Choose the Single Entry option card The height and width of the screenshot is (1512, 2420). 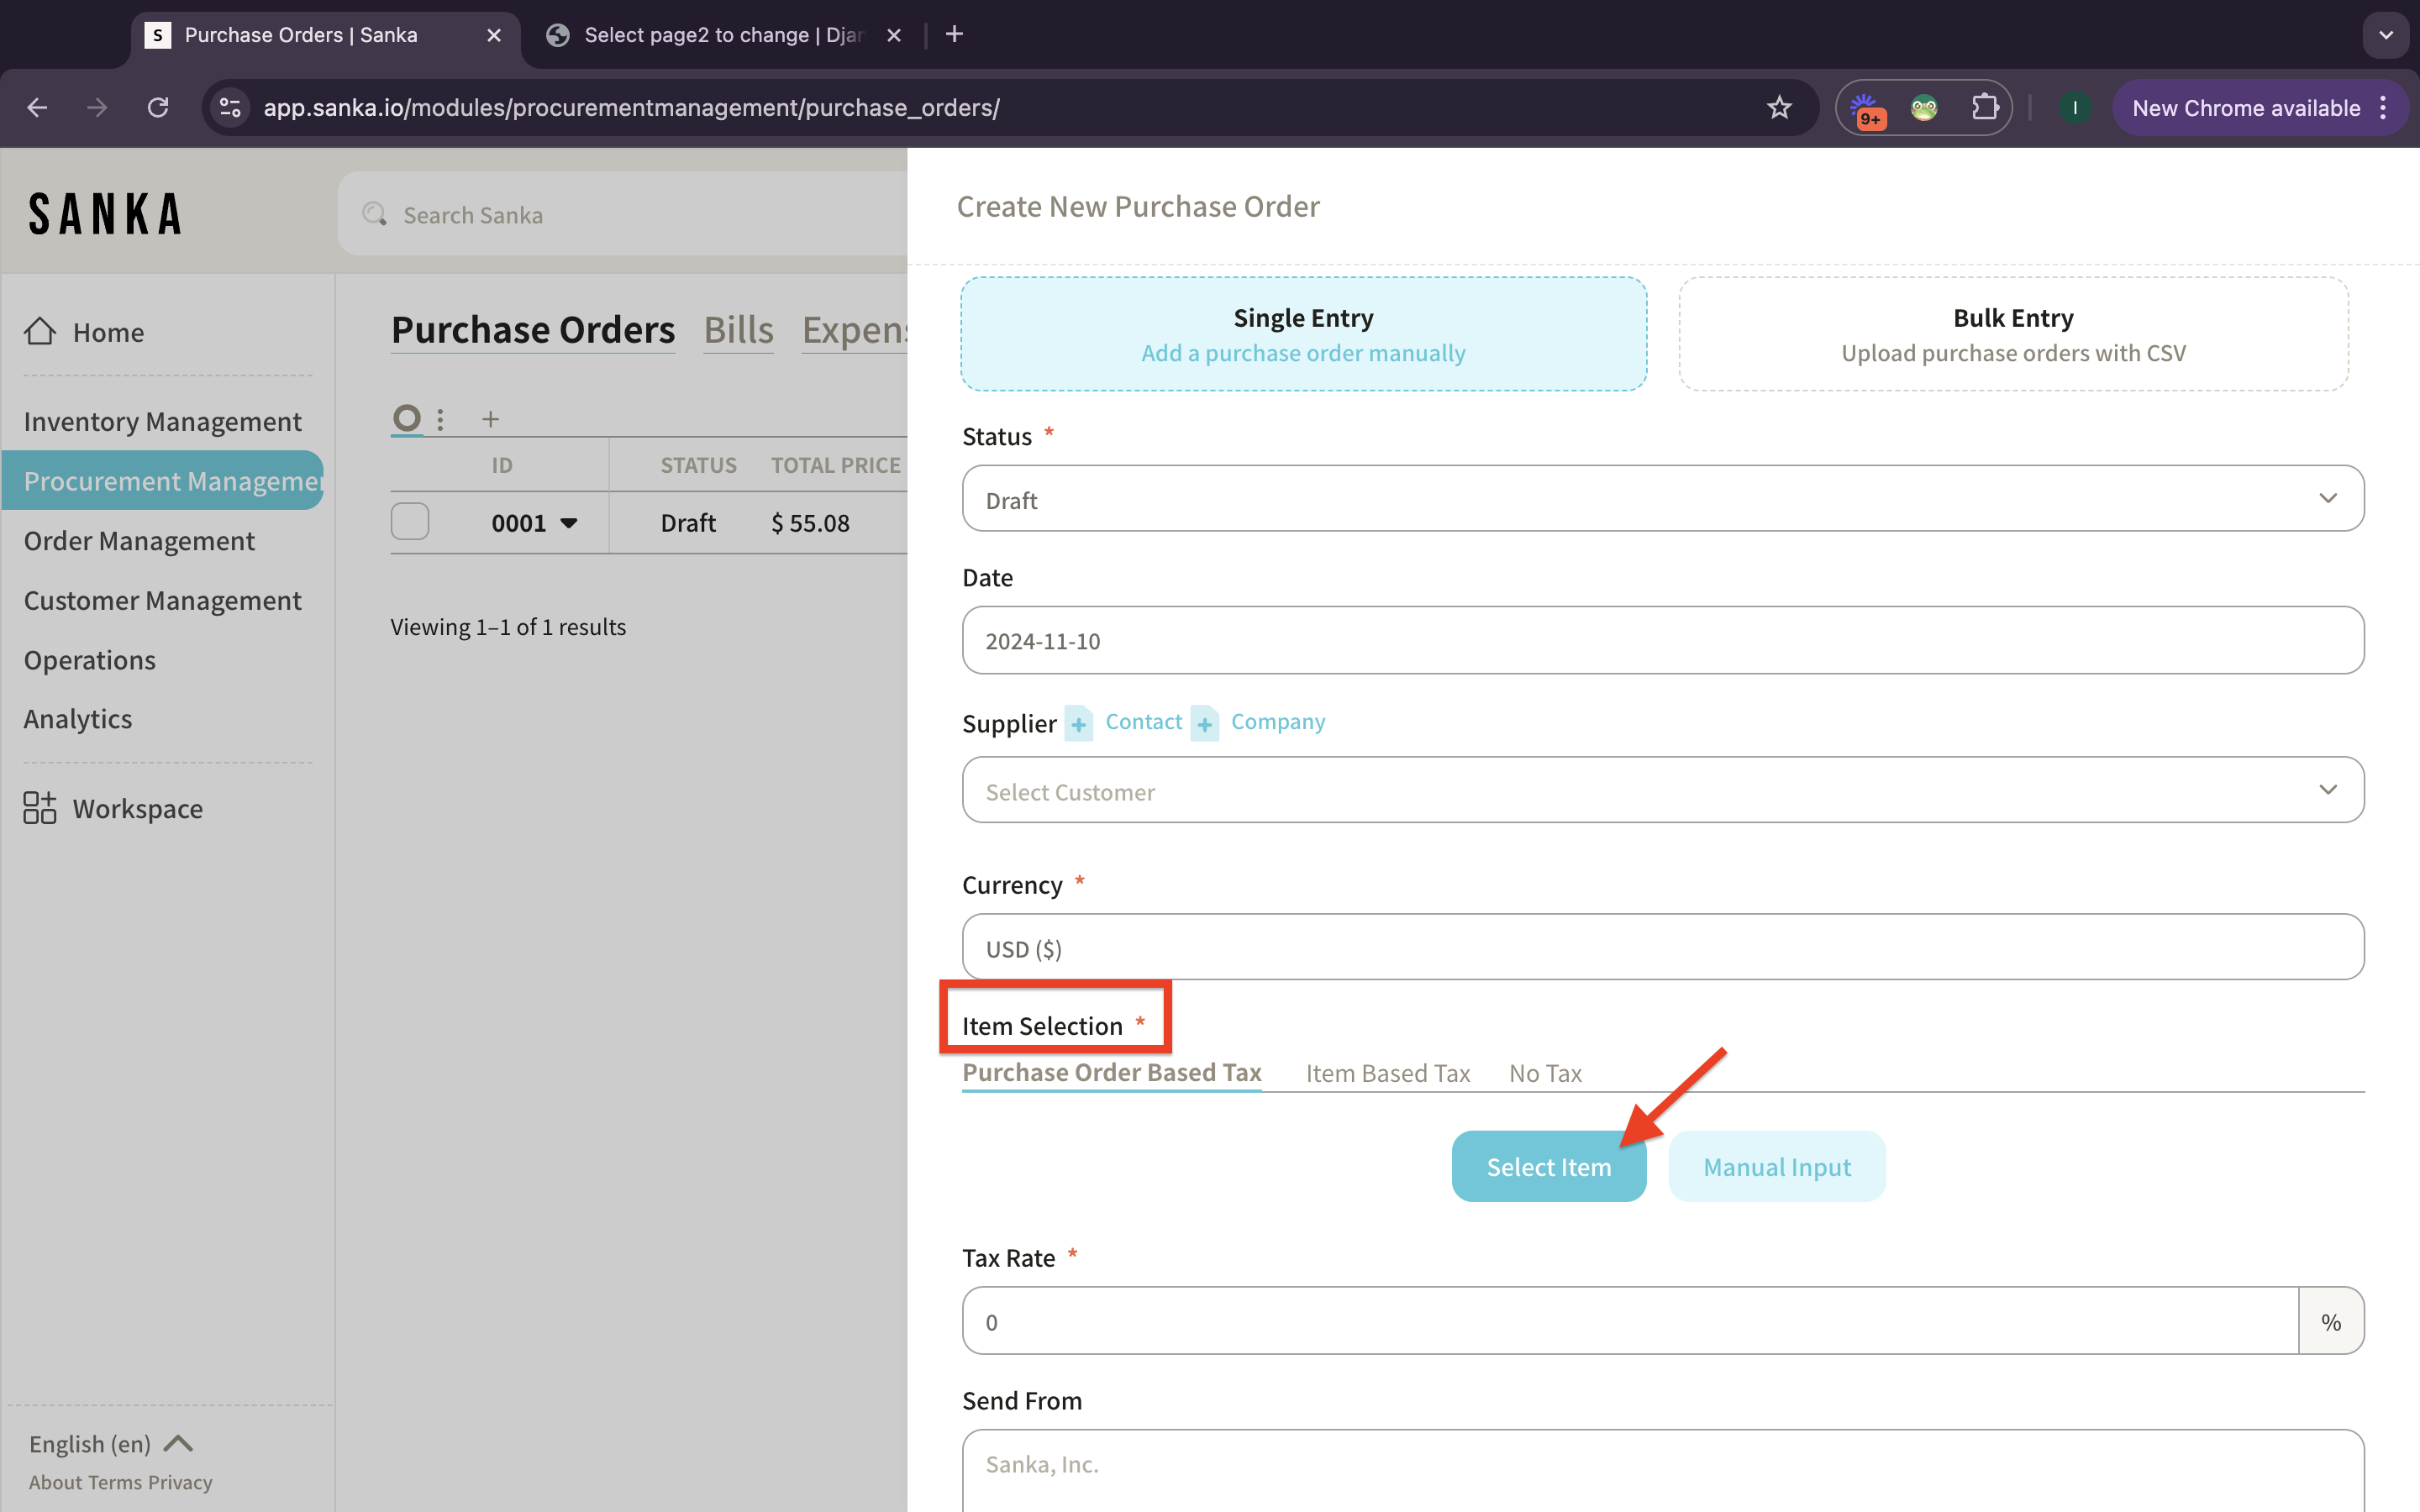1303,334
